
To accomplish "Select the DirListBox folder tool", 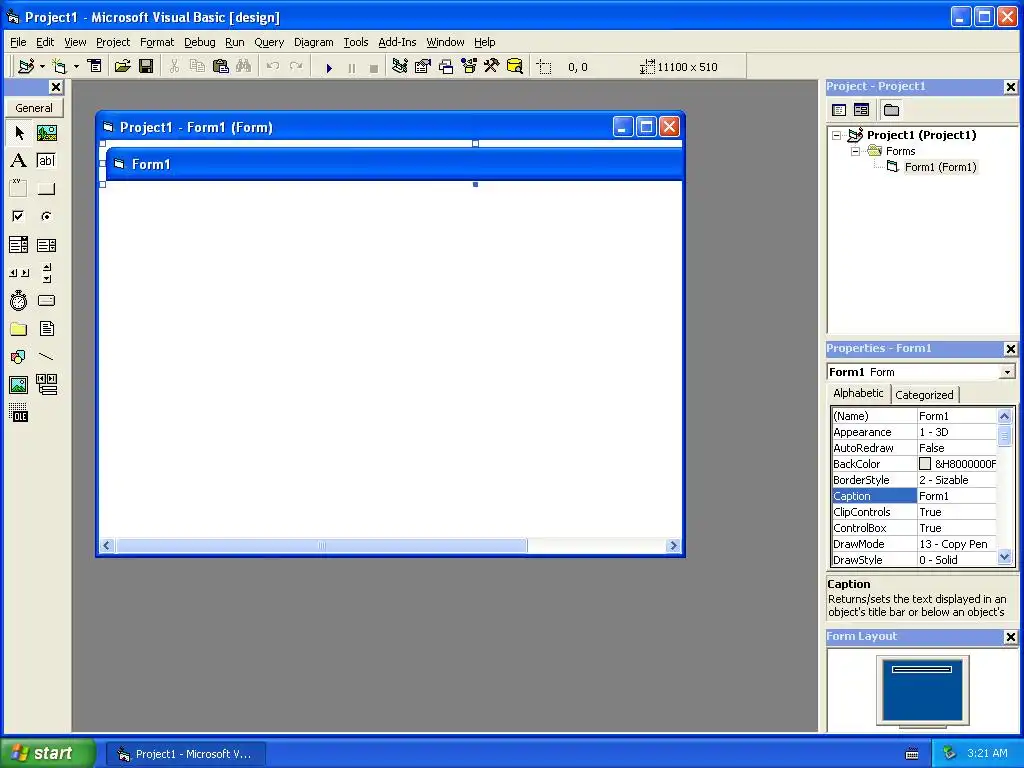I will tap(19, 328).
